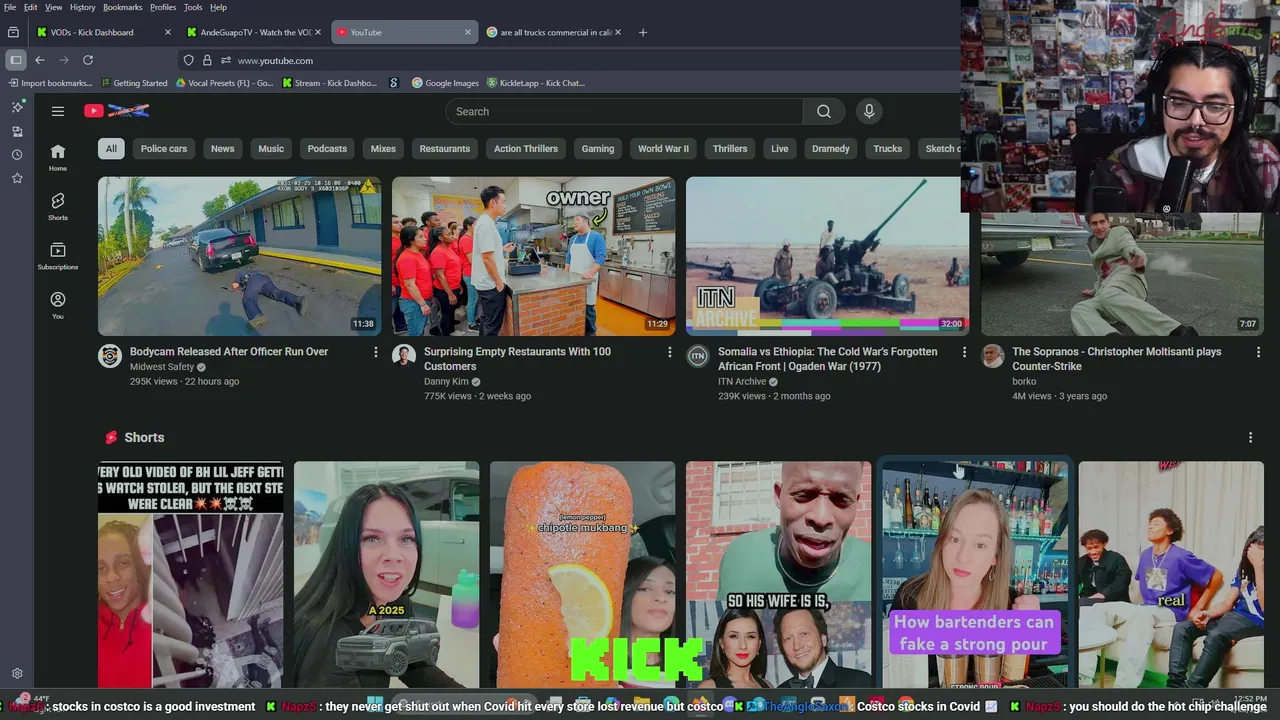Open the Vocal Presets (FL) bookmark
1280x720 pixels.
click(x=224, y=83)
